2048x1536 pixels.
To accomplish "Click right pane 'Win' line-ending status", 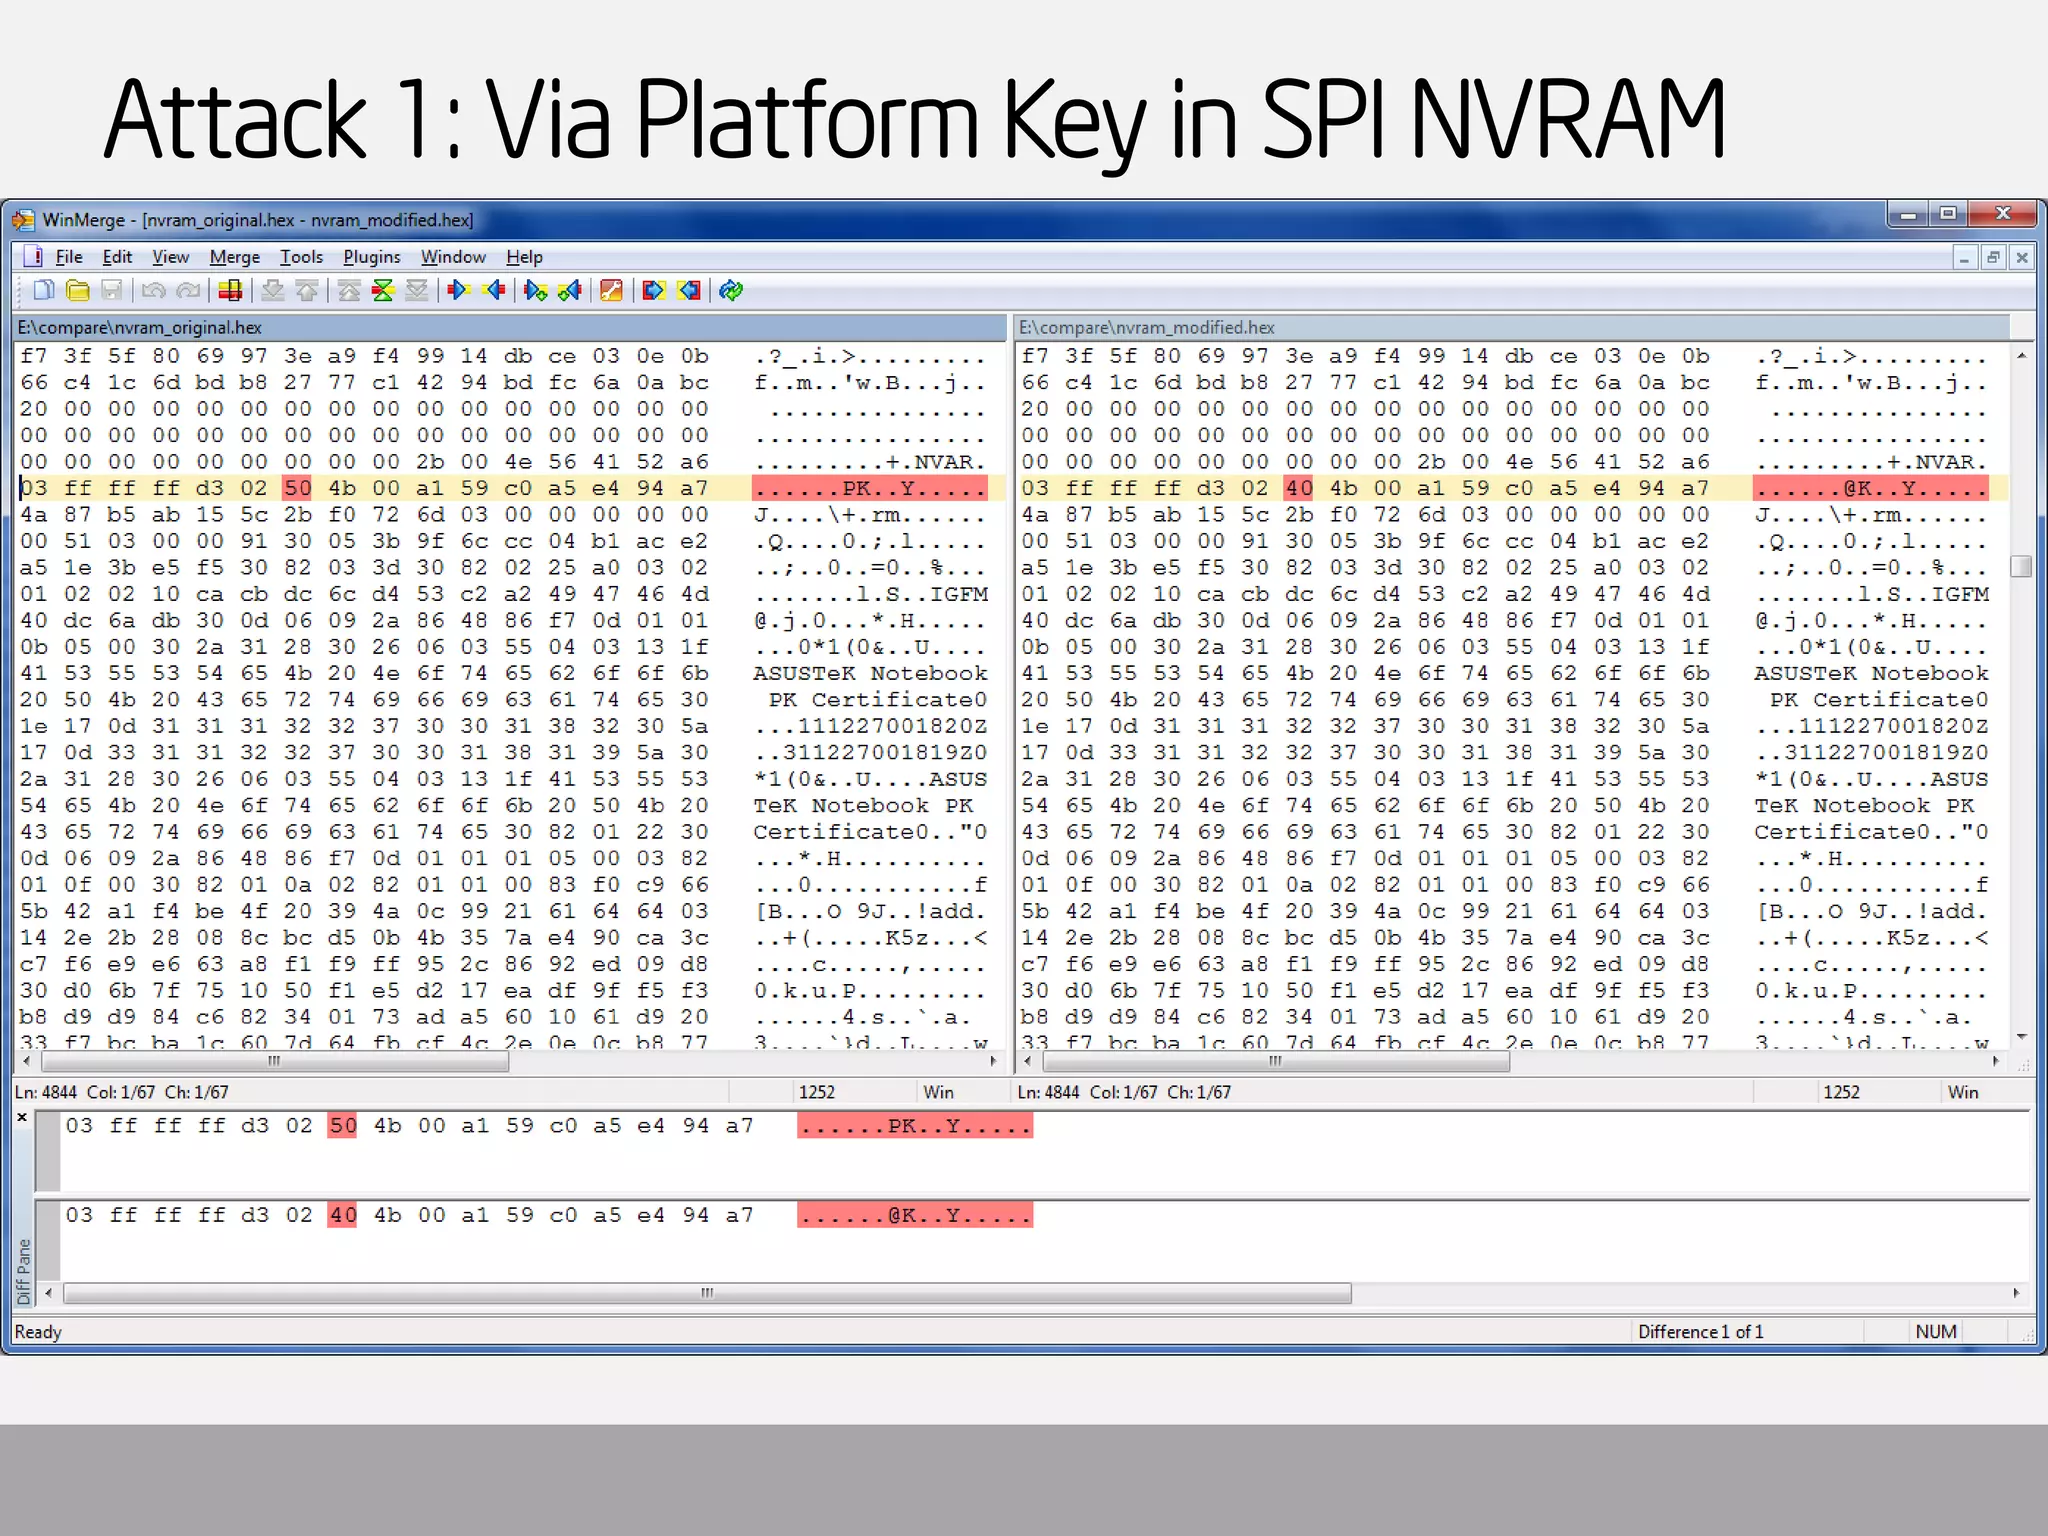I will 1963,1092.
